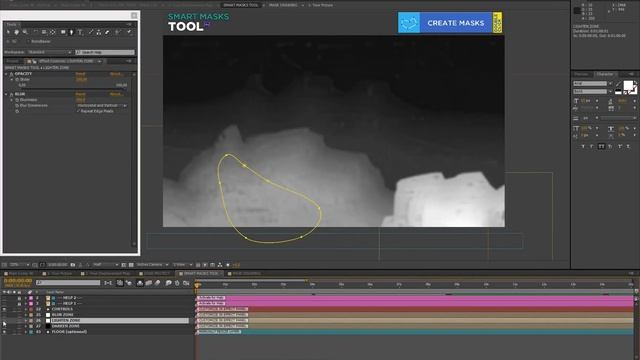Click the auto-keyframe stopwatch icon
The height and width of the screenshot is (360, 640).
(177, 283)
